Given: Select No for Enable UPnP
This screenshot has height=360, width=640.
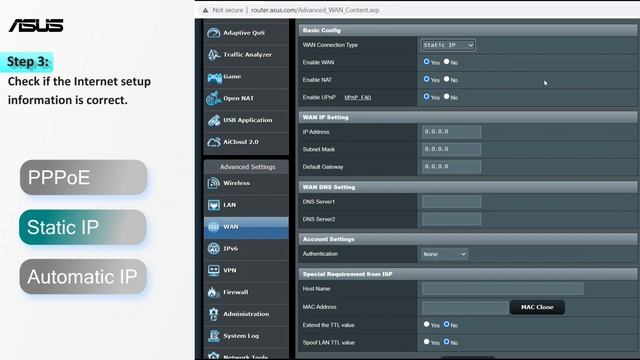Looking at the screenshot, I should [x=447, y=97].
